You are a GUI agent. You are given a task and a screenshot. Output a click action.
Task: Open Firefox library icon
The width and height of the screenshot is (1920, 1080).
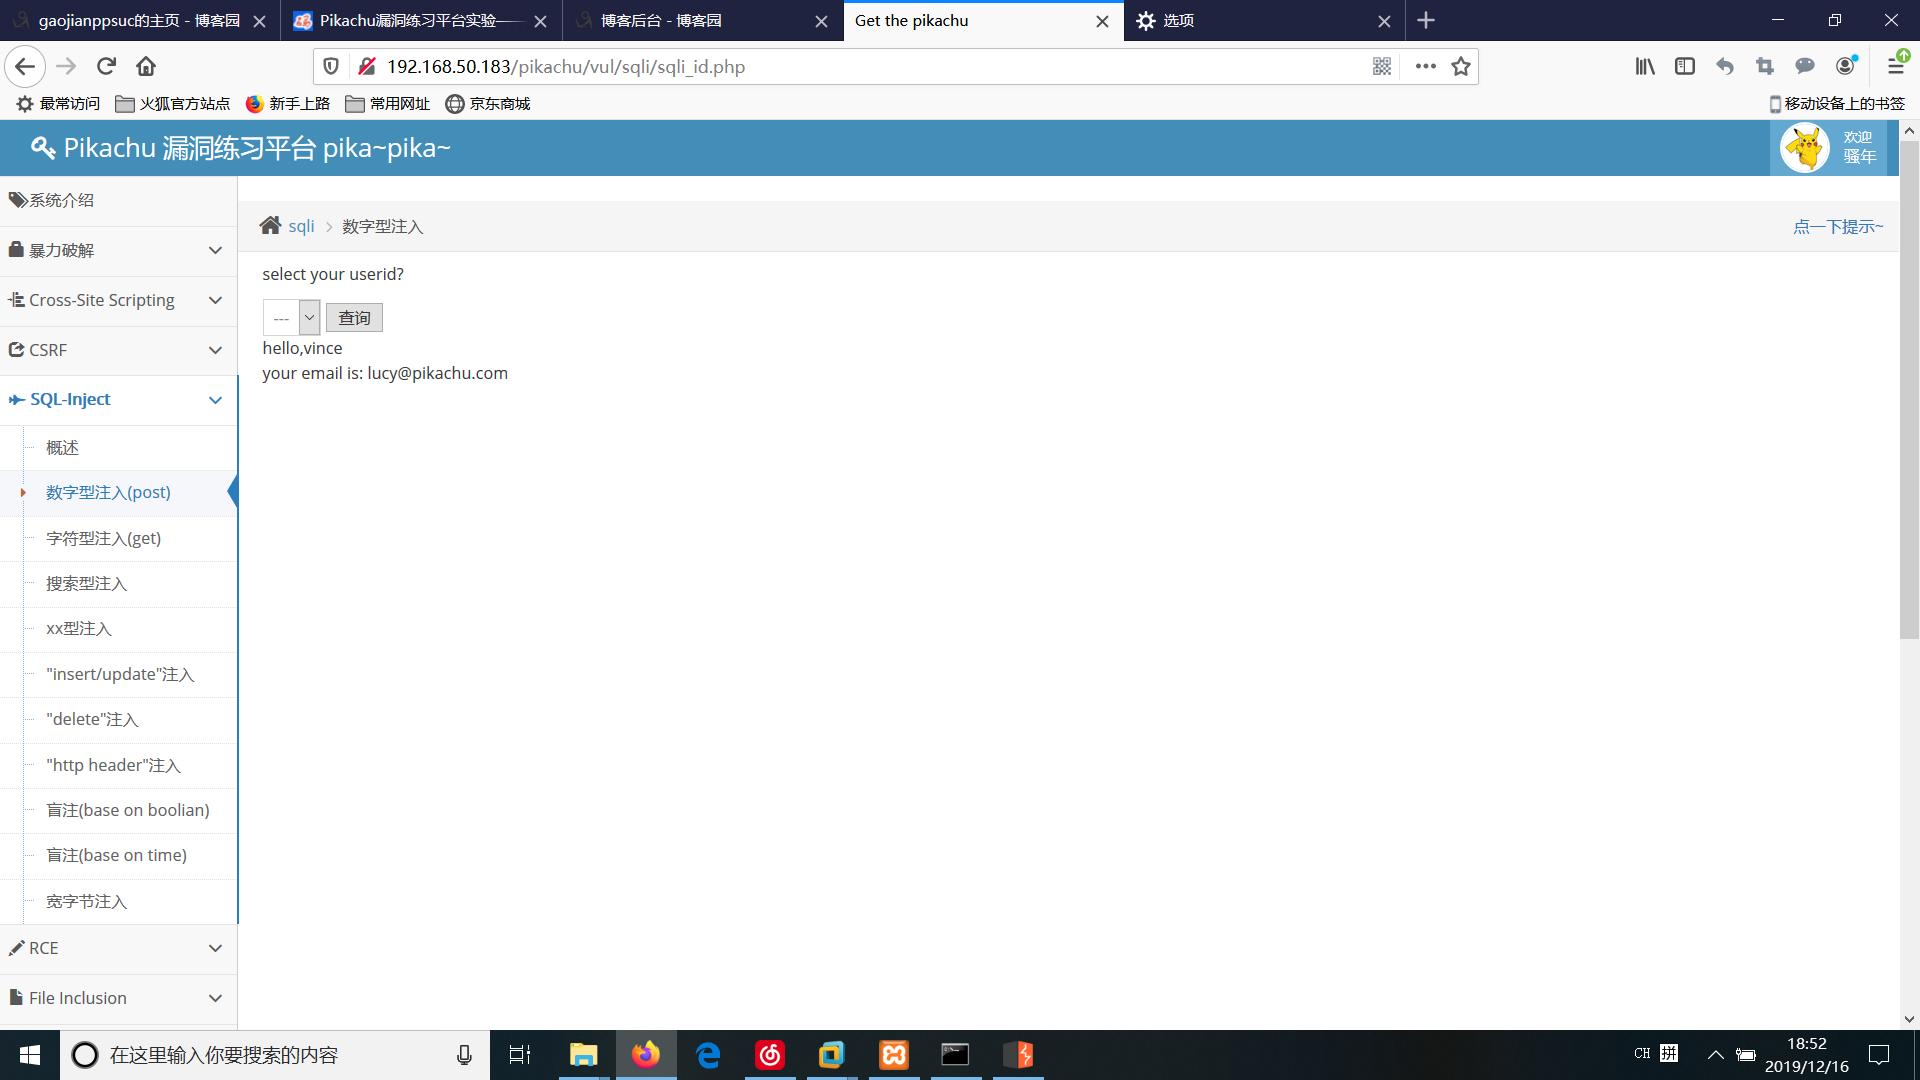point(1645,67)
